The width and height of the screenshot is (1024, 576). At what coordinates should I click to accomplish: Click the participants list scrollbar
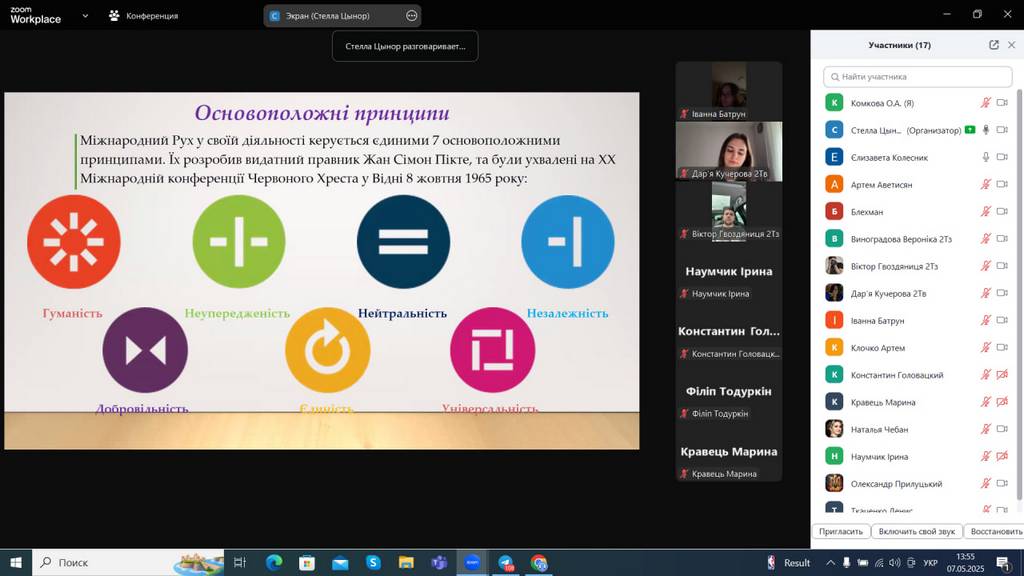coord(1019,294)
